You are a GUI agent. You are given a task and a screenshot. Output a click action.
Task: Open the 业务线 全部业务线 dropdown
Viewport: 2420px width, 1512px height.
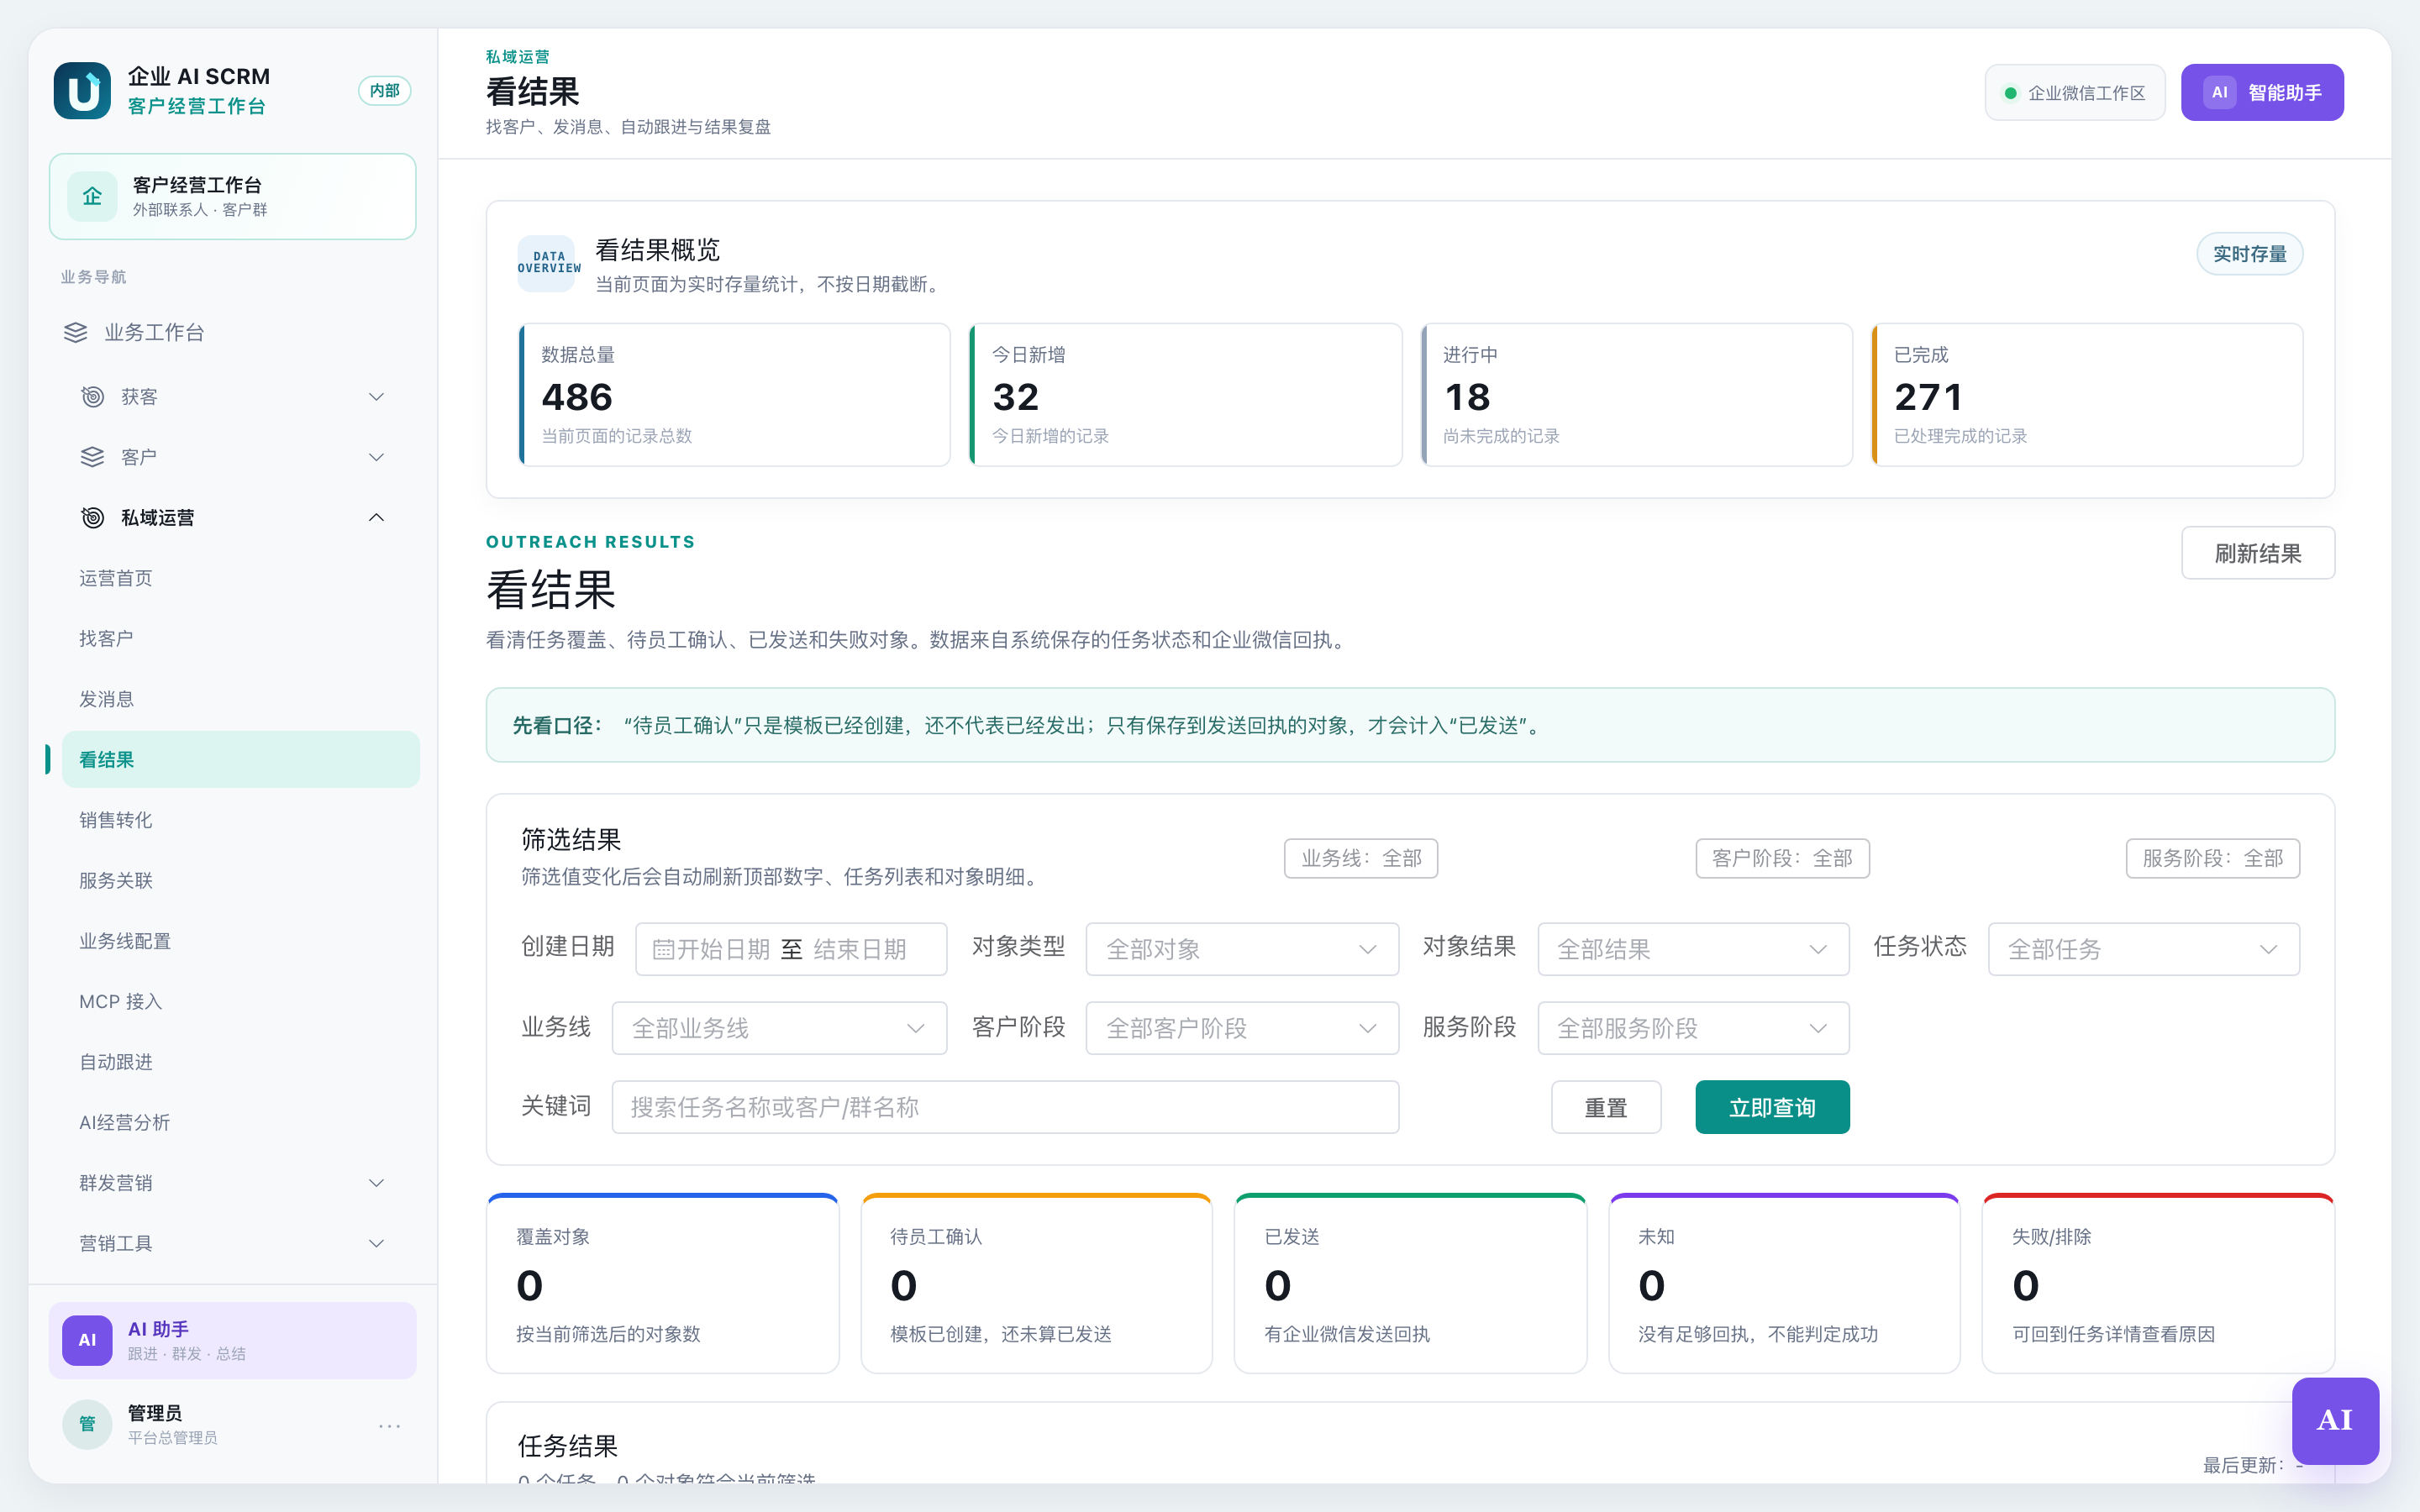(779, 1028)
